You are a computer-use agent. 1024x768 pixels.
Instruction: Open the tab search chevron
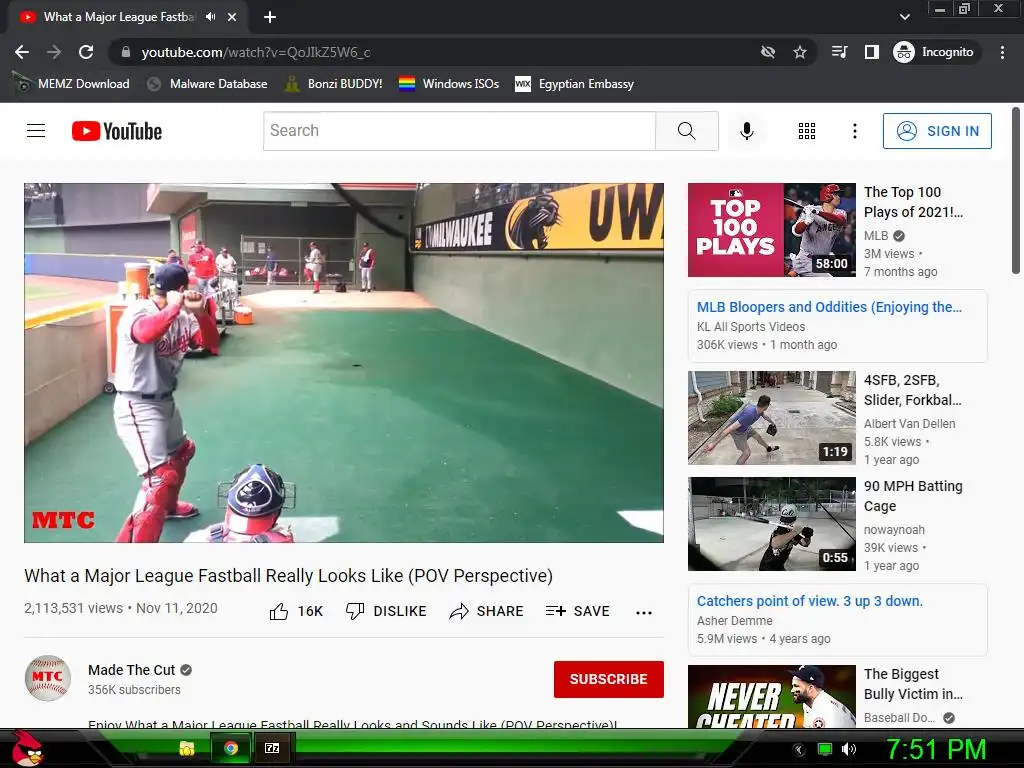904,17
